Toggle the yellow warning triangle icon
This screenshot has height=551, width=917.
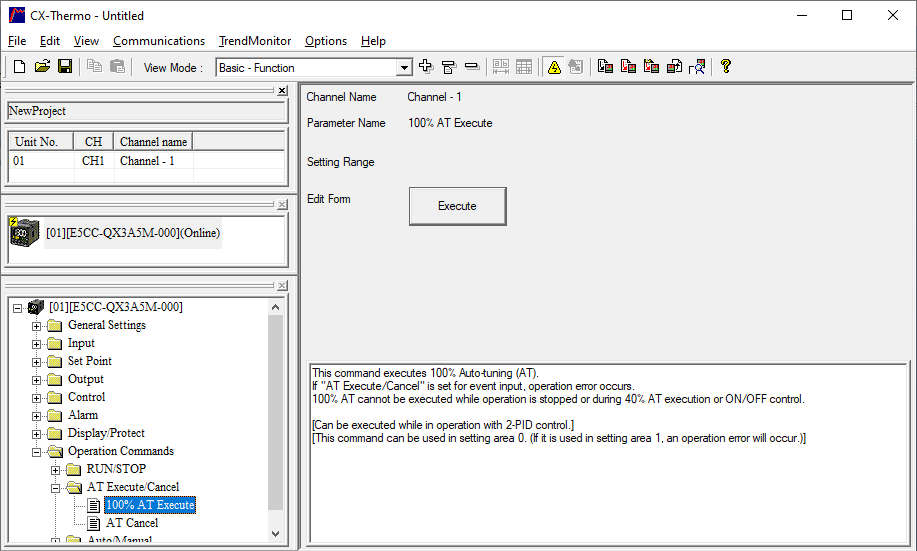click(x=554, y=67)
